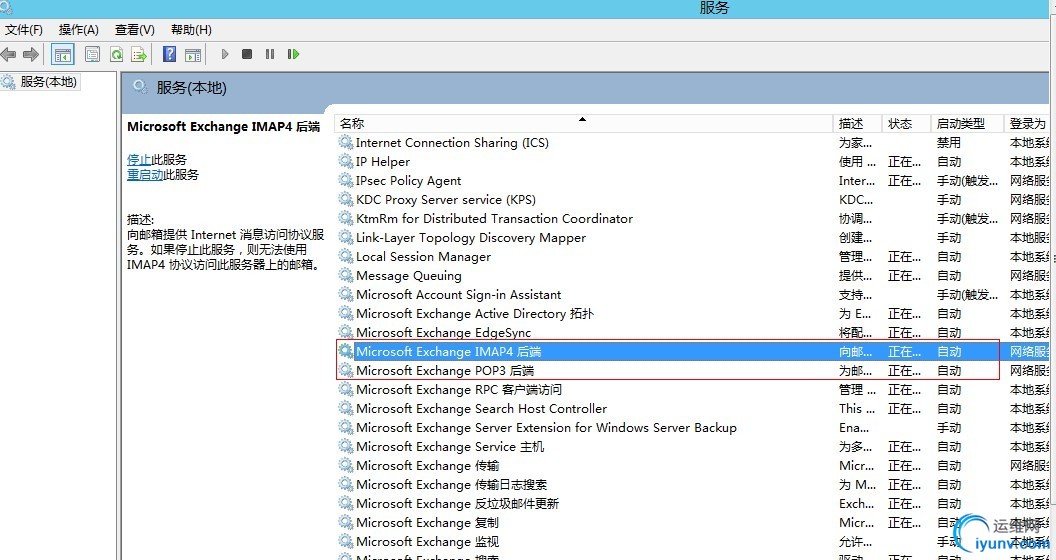Screen dimensions: 1056x560
Task: Click 手动(触发... startup type of IPsec Policy Agent
Action: (x=967, y=181)
